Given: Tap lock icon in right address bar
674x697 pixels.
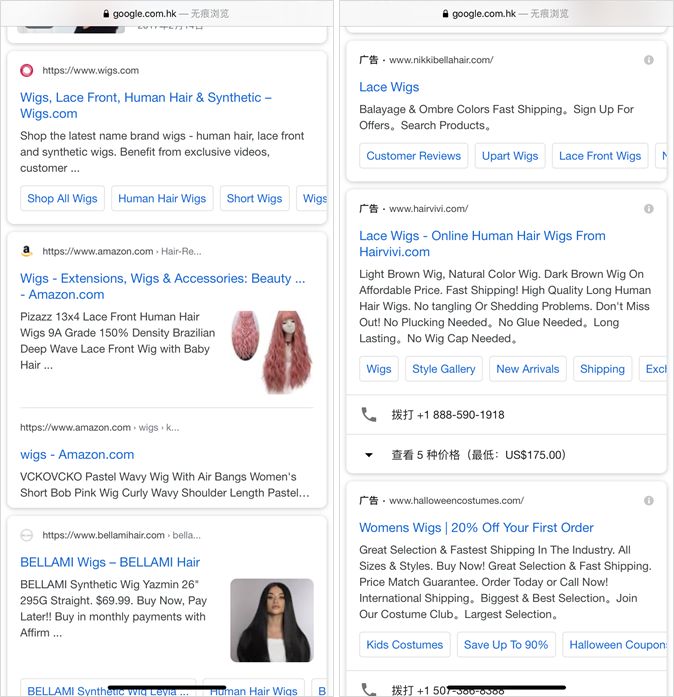Looking at the screenshot, I should point(445,14).
